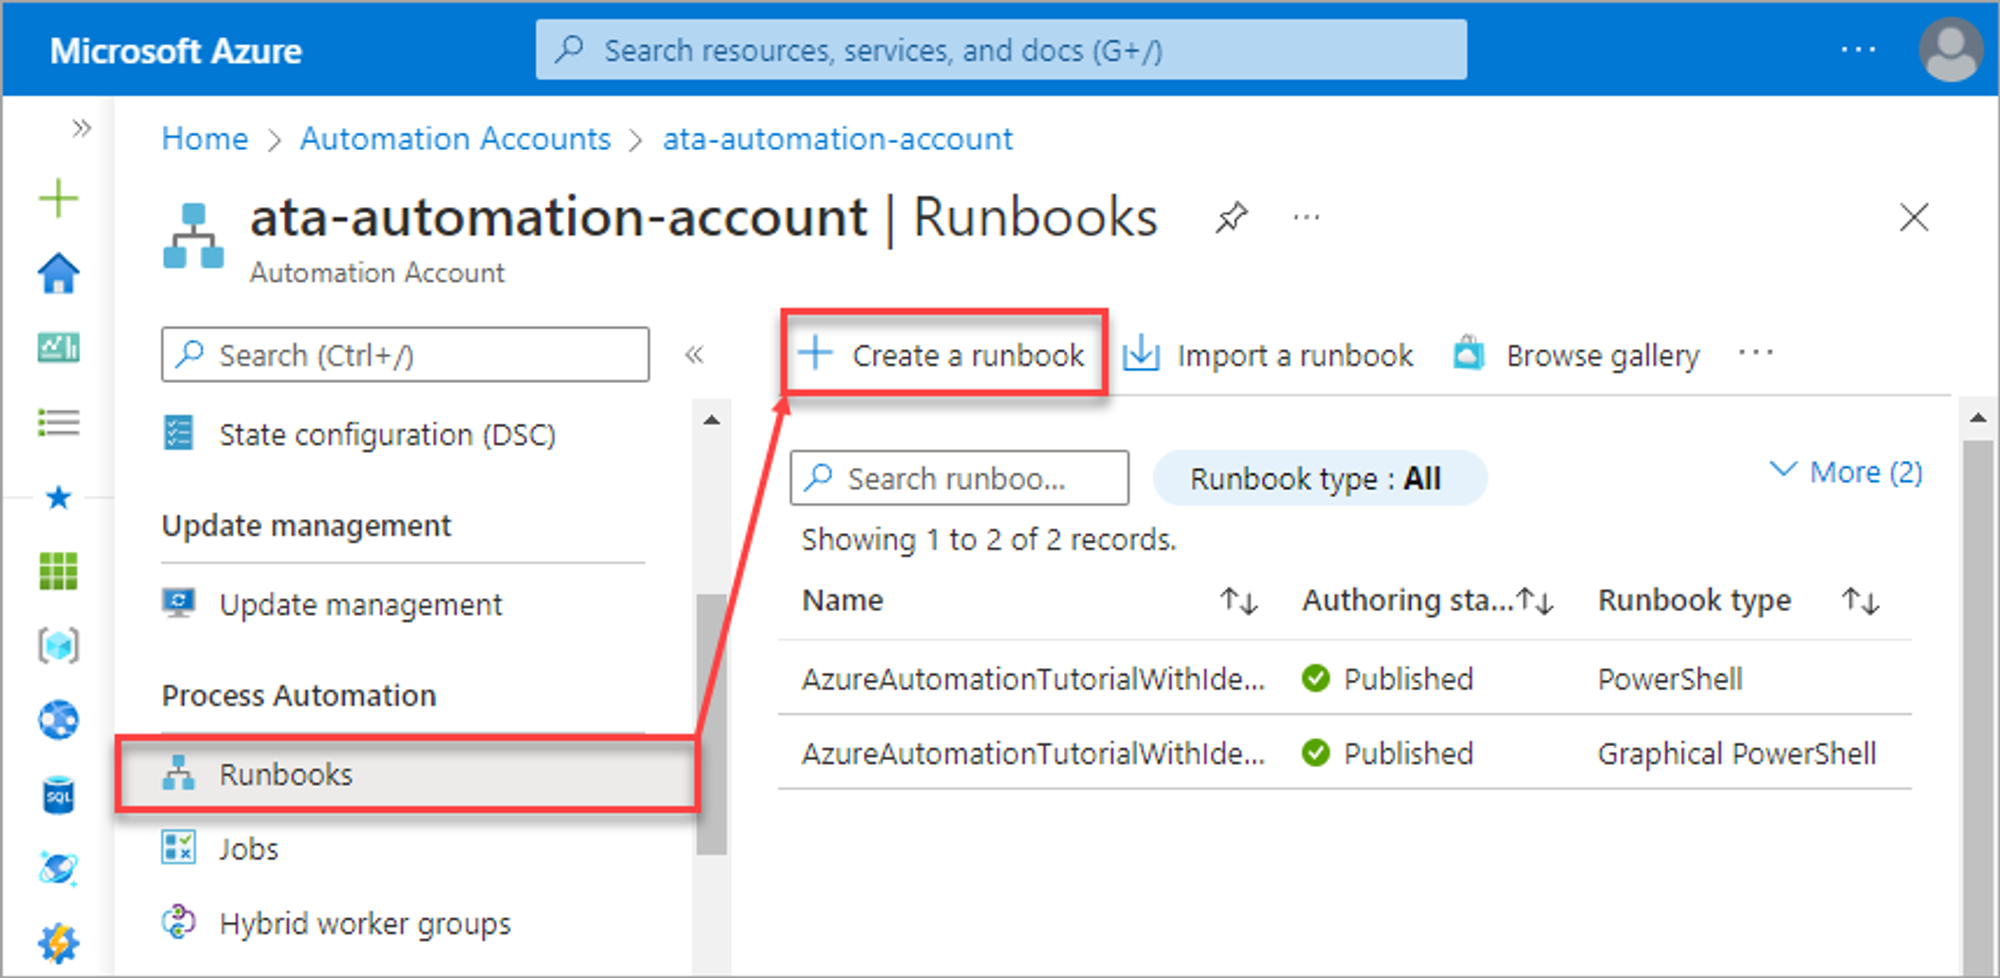Click the Graphical PowerShell type cell

click(x=1737, y=753)
